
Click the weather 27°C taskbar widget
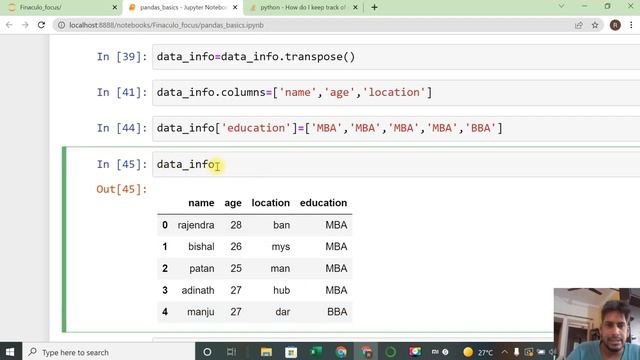click(x=478, y=352)
